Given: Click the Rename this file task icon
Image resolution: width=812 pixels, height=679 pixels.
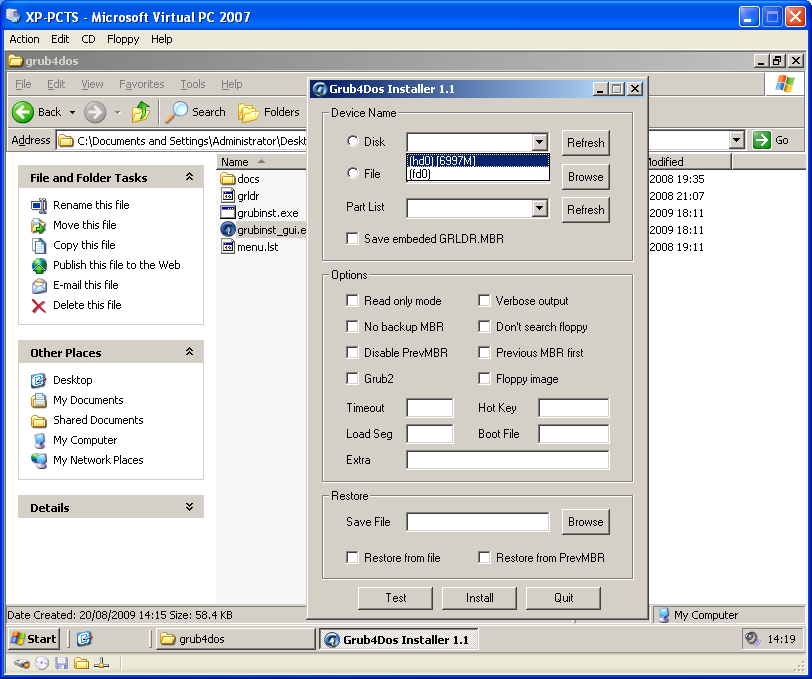Looking at the screenshot, I should click(x=39, y=205).
